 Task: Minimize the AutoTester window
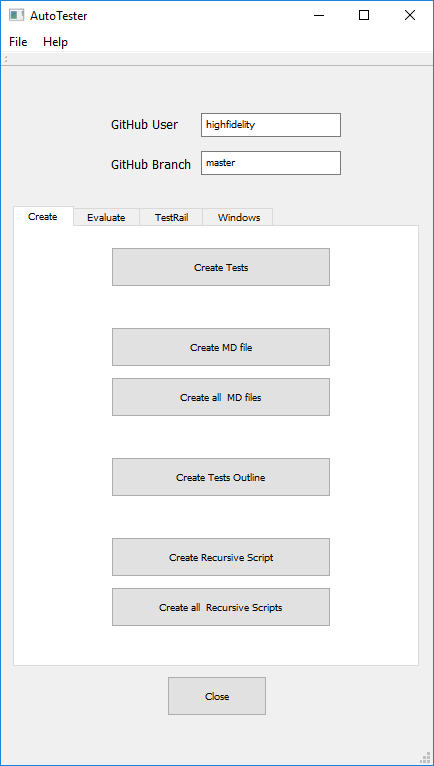[x=319, y=15]
